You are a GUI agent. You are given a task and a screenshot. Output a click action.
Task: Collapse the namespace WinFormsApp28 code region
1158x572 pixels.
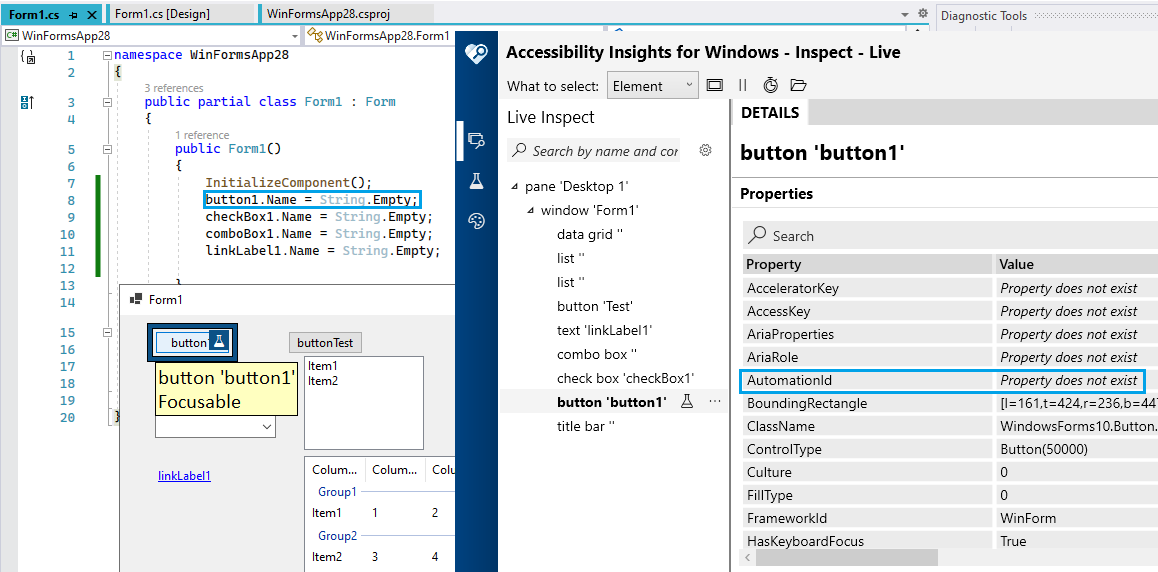tap(108, 55)
